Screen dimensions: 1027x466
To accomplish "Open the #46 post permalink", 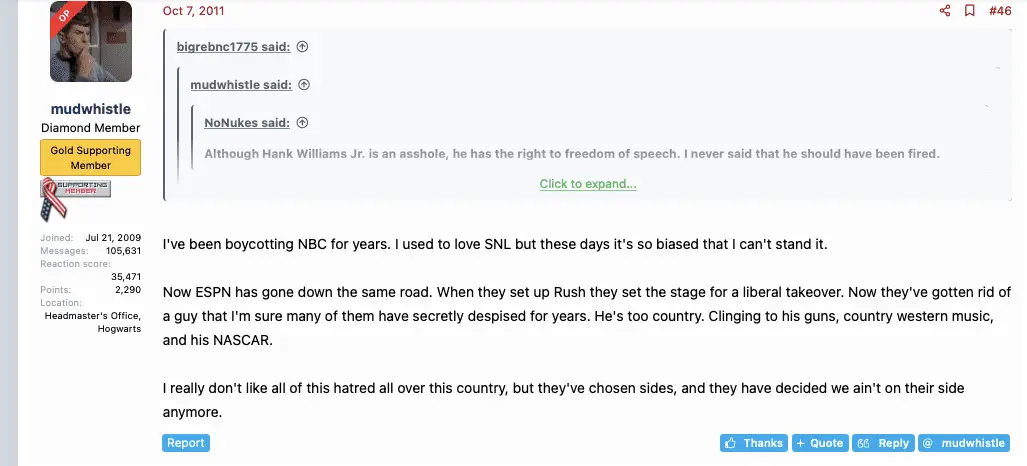I will pos(1000,11).
